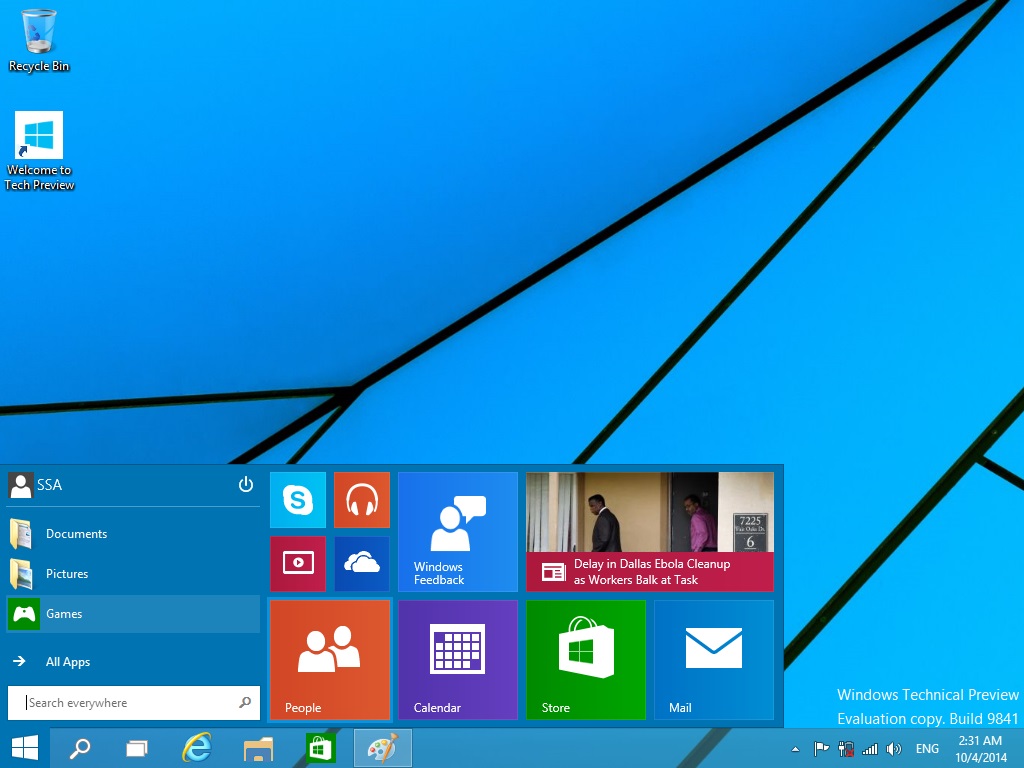Open the OneDrive cloud tile

click(x=362, y=564)
